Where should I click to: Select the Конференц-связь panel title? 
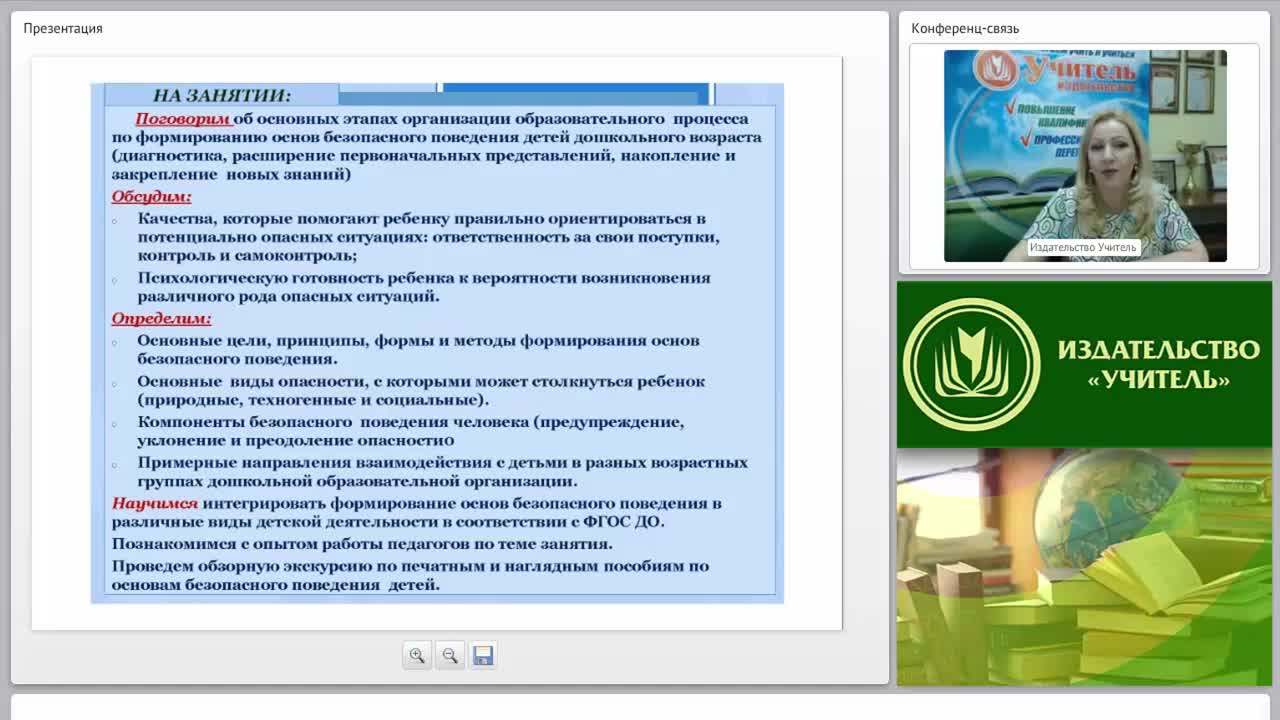tap(965, 28)
